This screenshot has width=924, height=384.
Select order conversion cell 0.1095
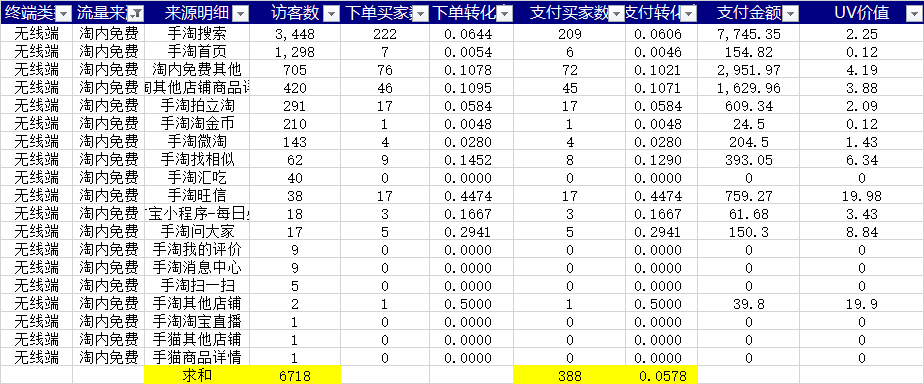pyautogui.click(x=471, y=88)
